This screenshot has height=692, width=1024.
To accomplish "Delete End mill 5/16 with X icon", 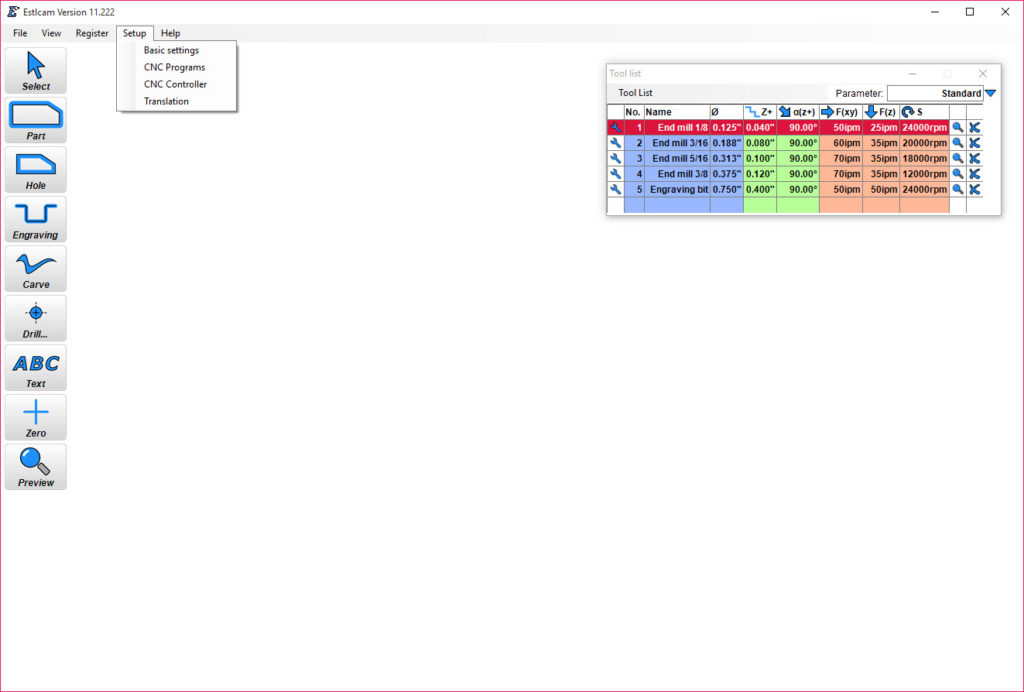I will (974, 159).
